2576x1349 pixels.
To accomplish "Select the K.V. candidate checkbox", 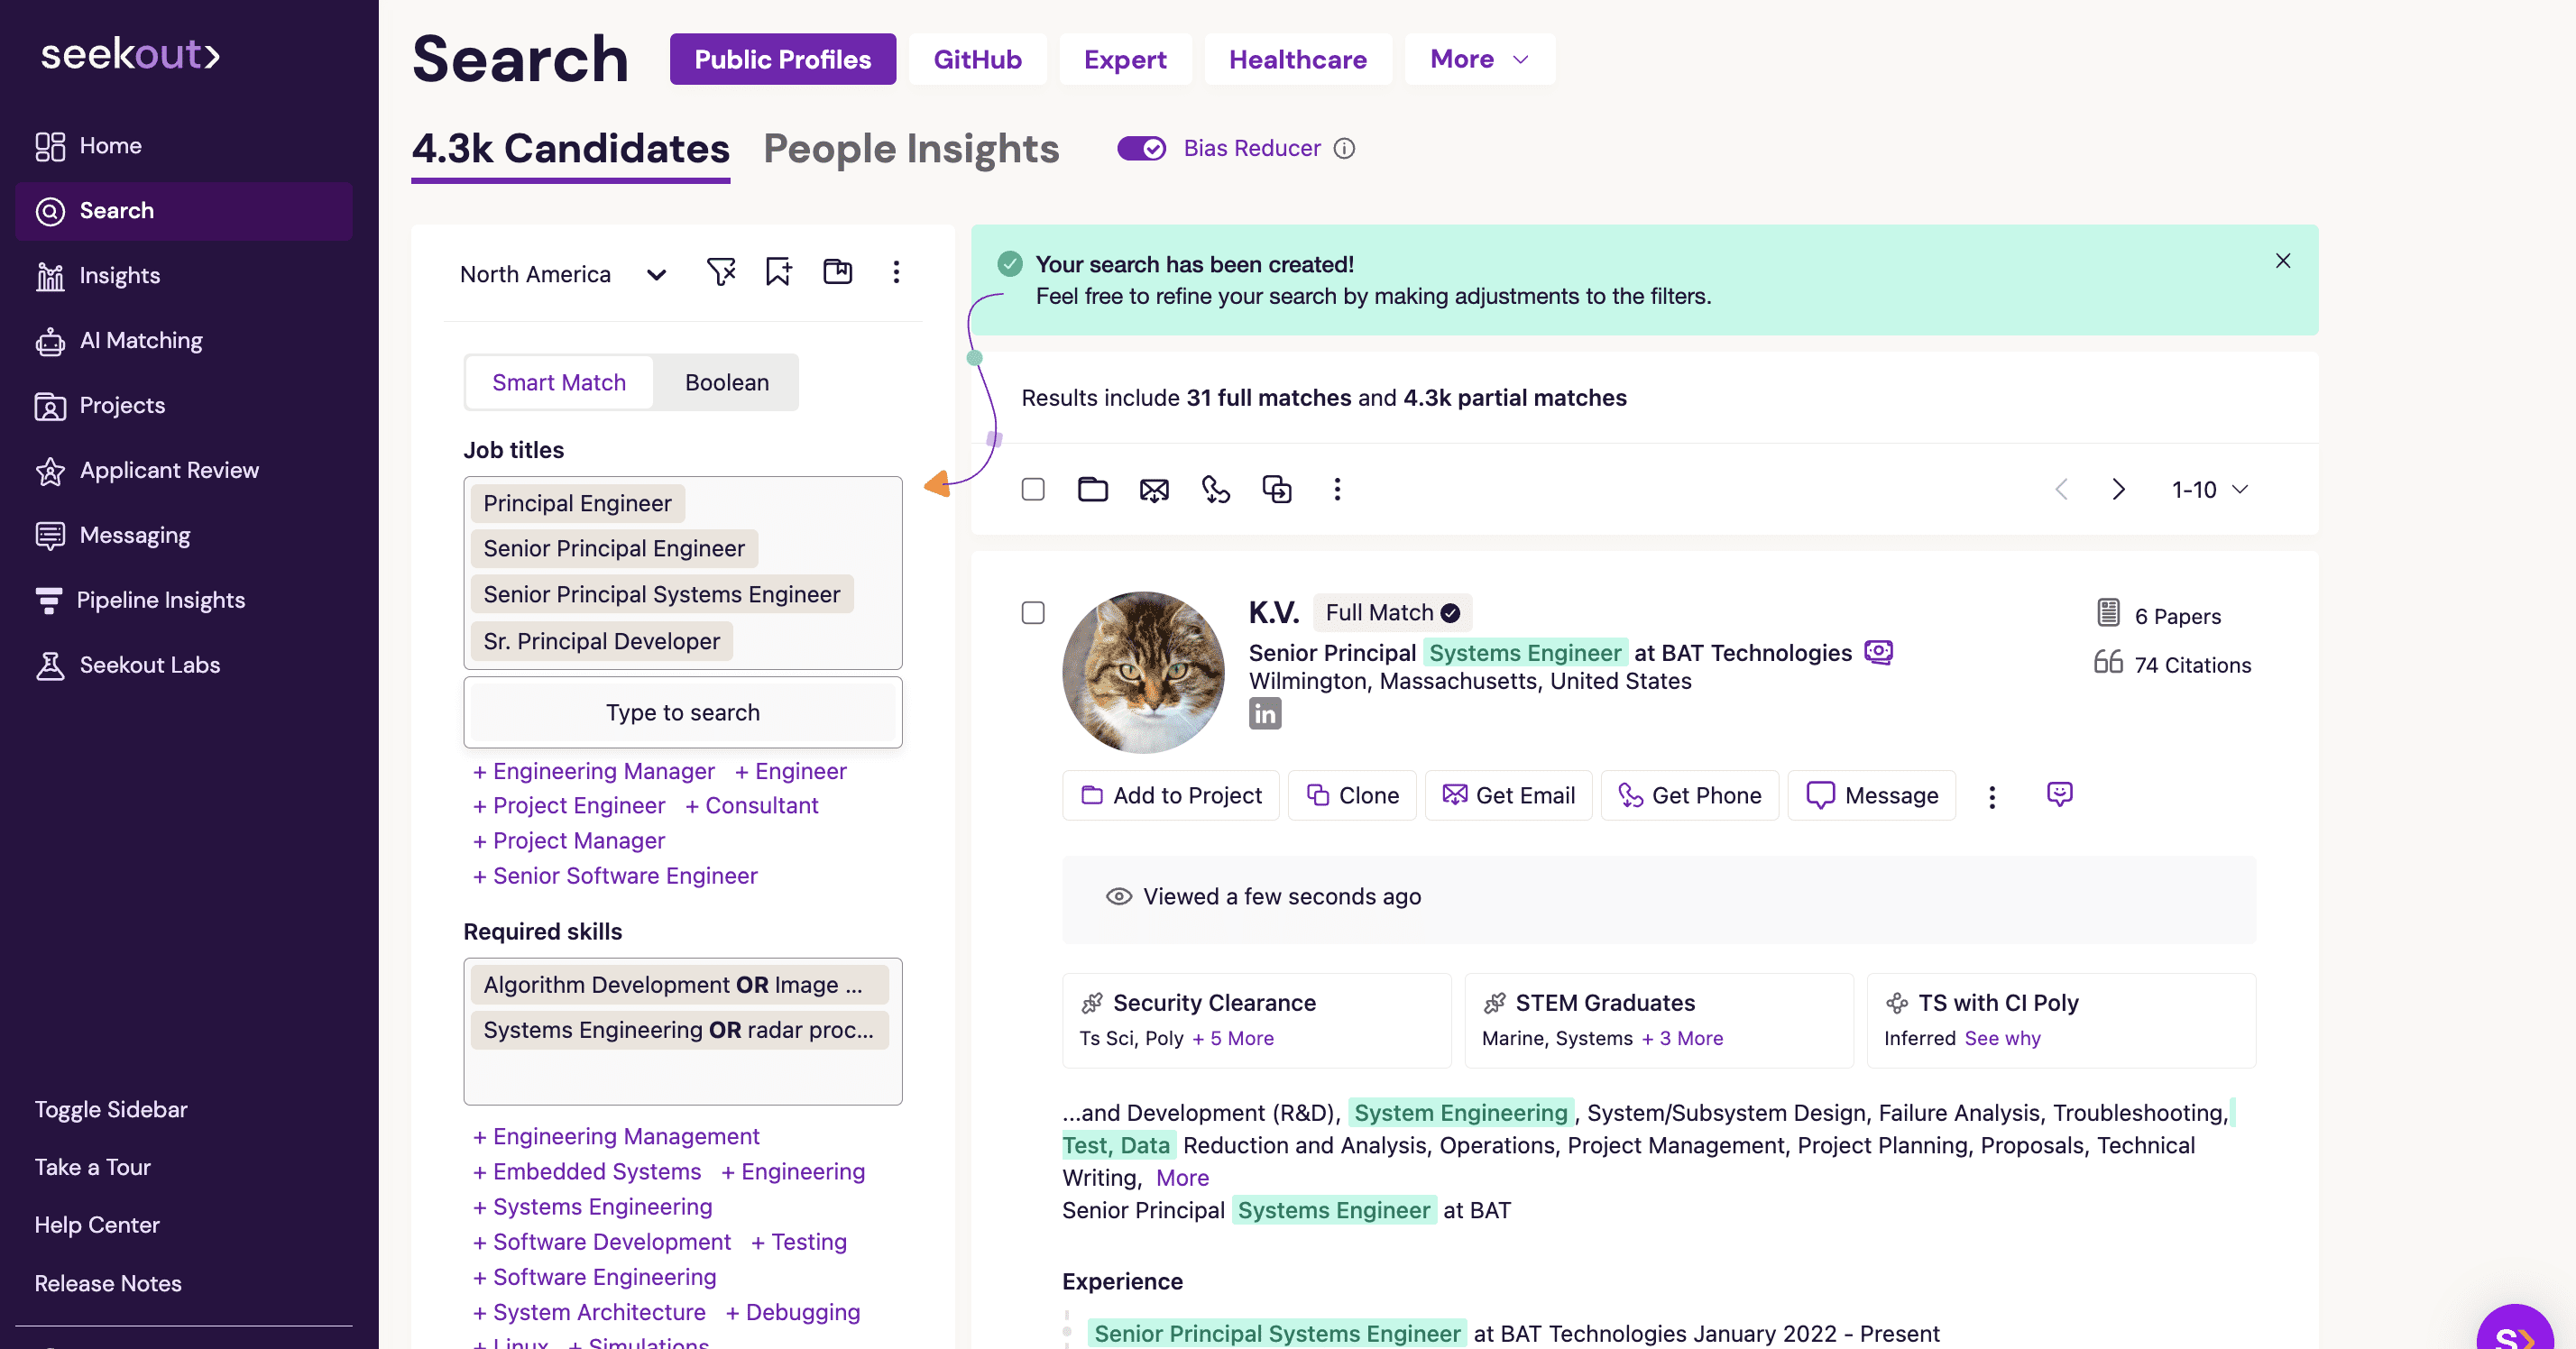I will tap(1033, 612).
